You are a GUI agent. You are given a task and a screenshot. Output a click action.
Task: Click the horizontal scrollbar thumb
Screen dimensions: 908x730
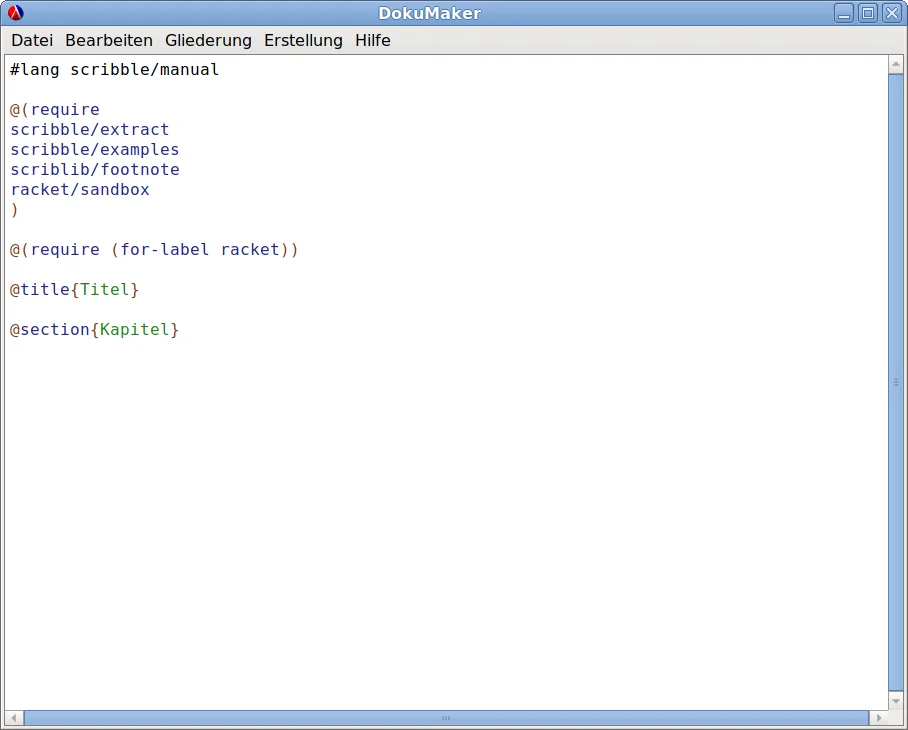point(446,718)
